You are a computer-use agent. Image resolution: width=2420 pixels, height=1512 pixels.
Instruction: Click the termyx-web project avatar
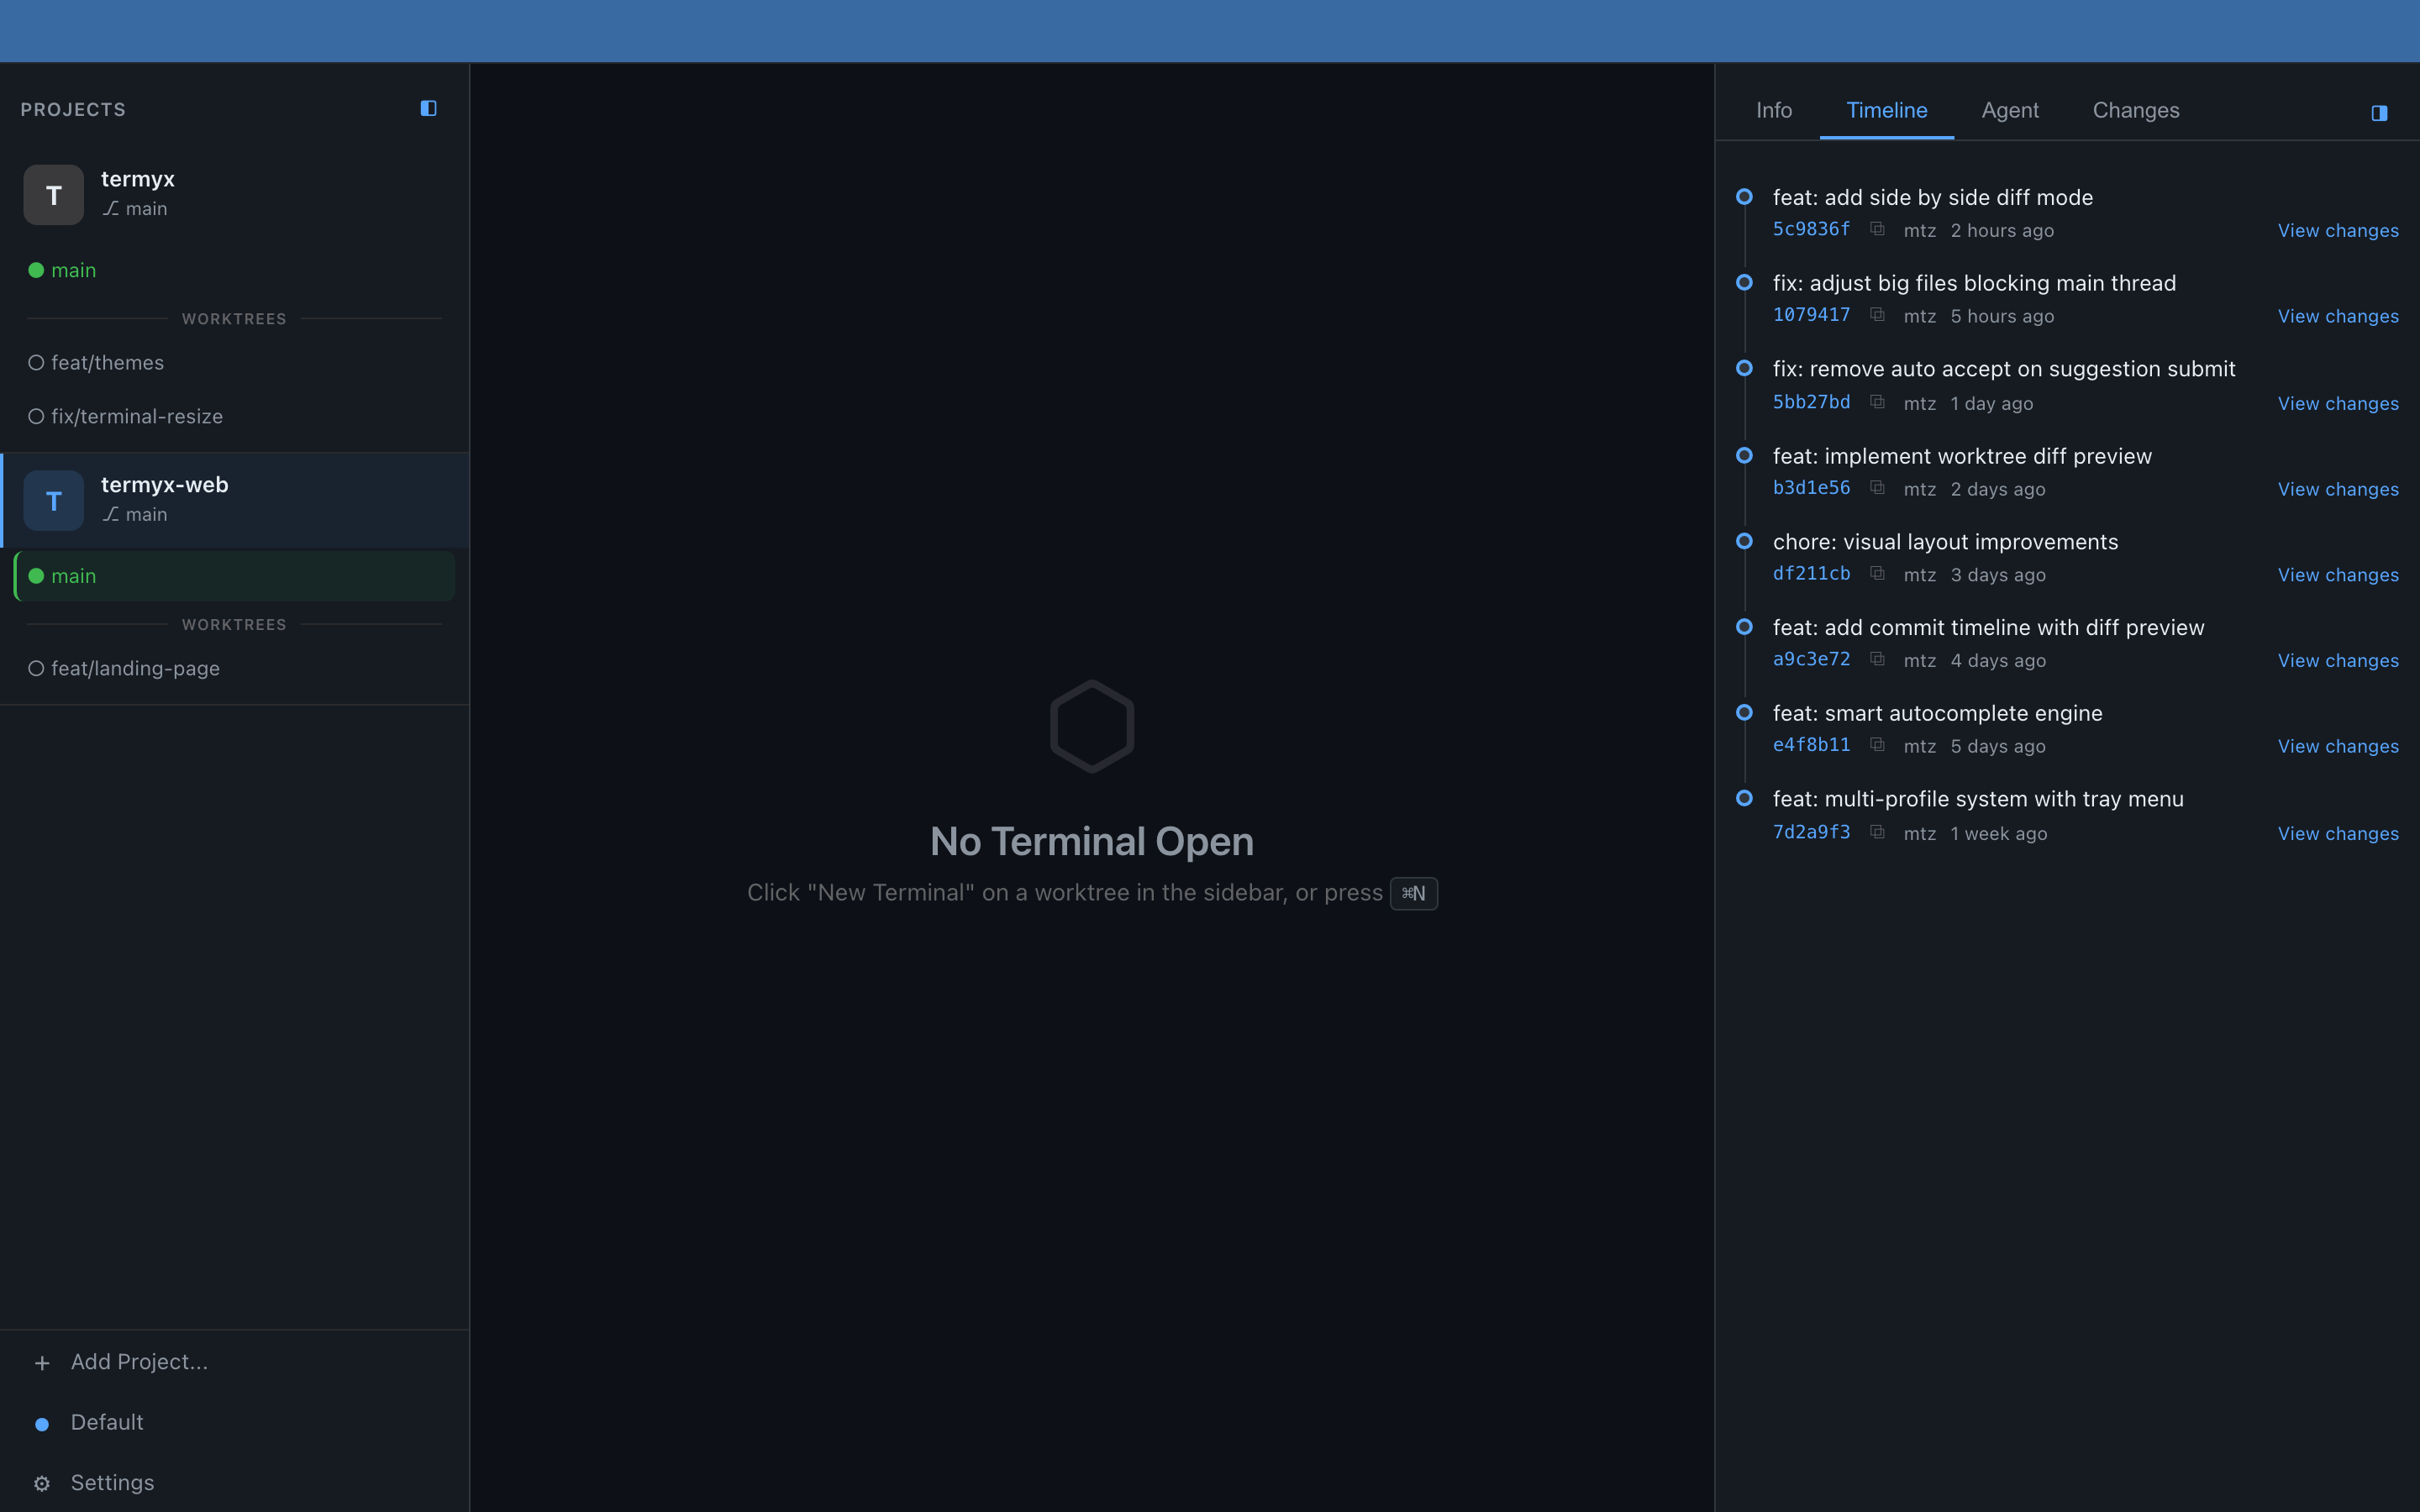point(53,500)
